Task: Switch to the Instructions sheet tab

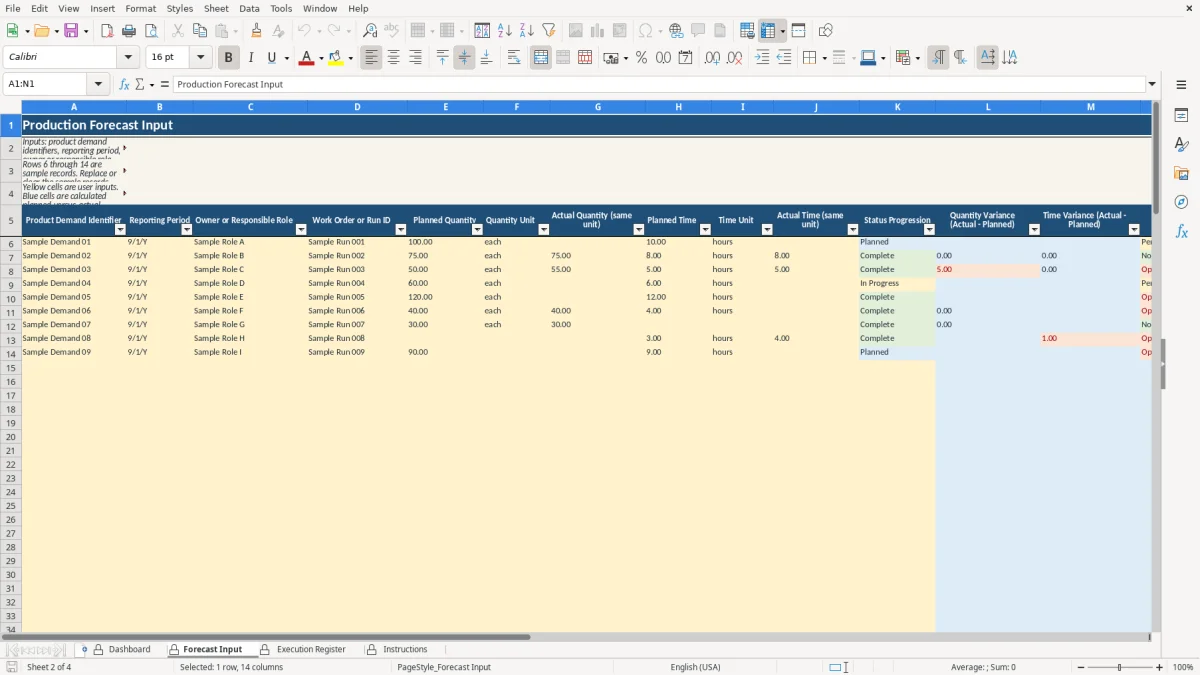Action: coord(405,650)
